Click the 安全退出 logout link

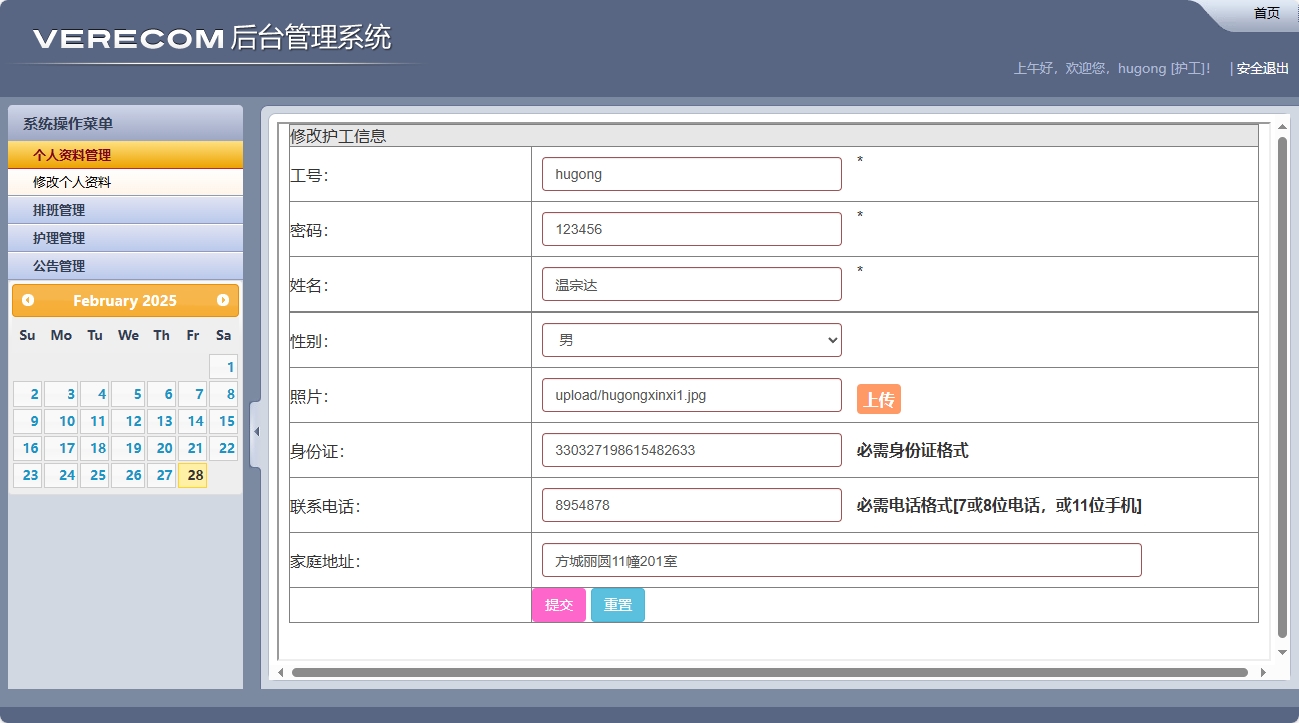point(1260,68)
